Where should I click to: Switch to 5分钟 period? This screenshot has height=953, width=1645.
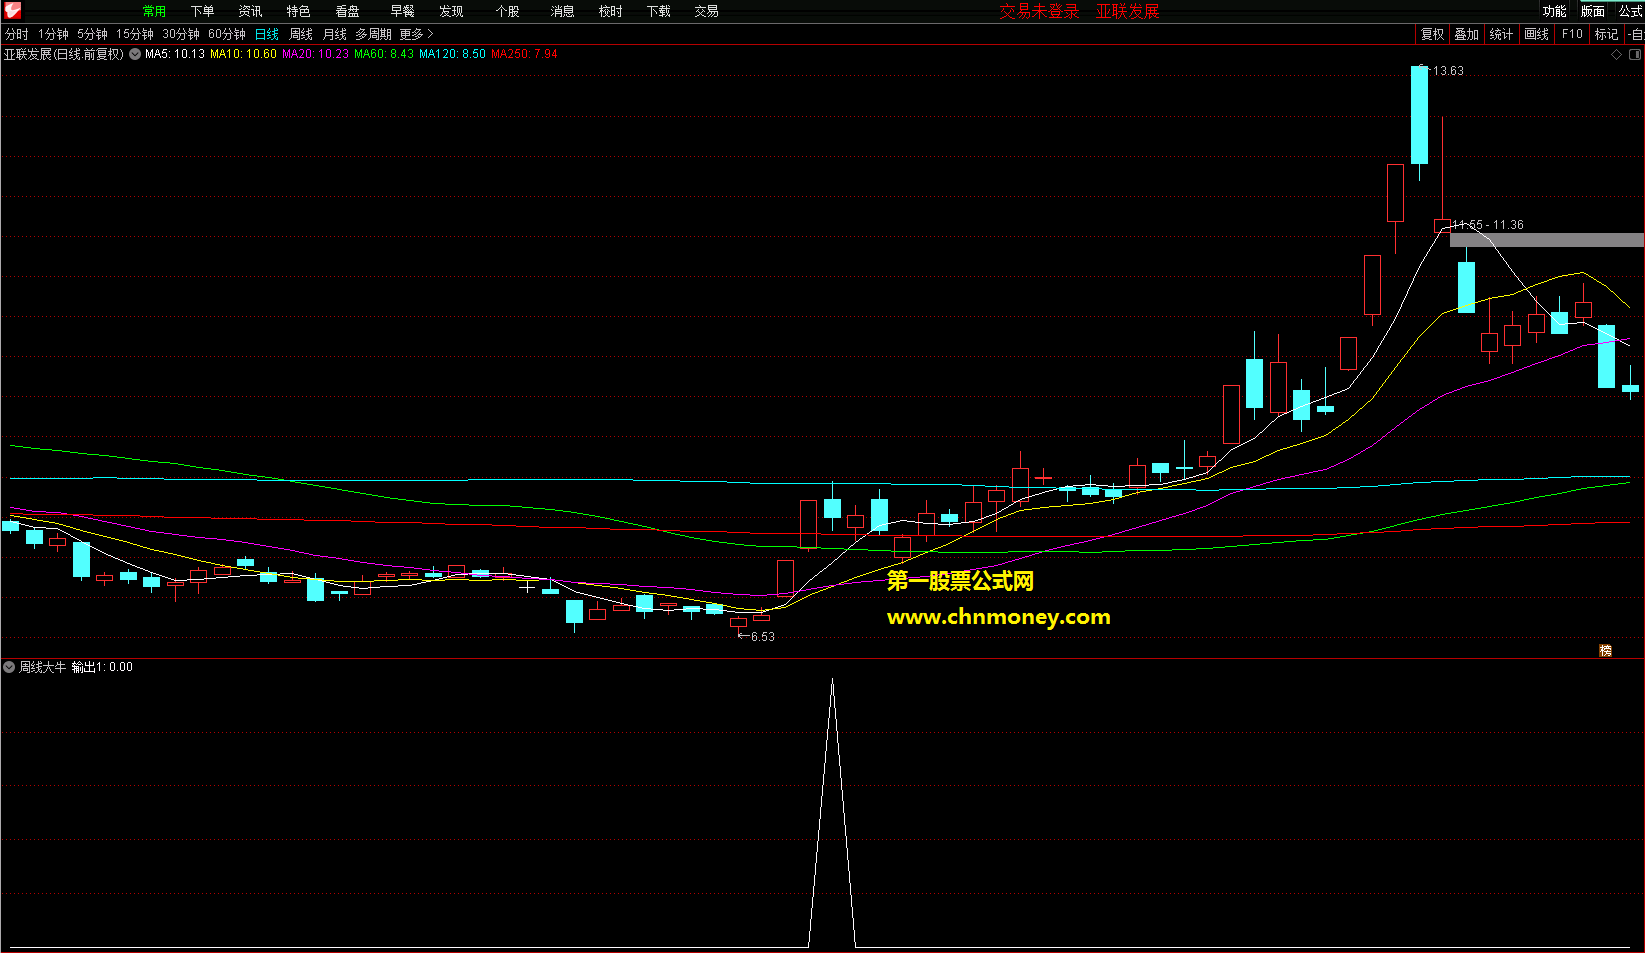click(92, 34)
